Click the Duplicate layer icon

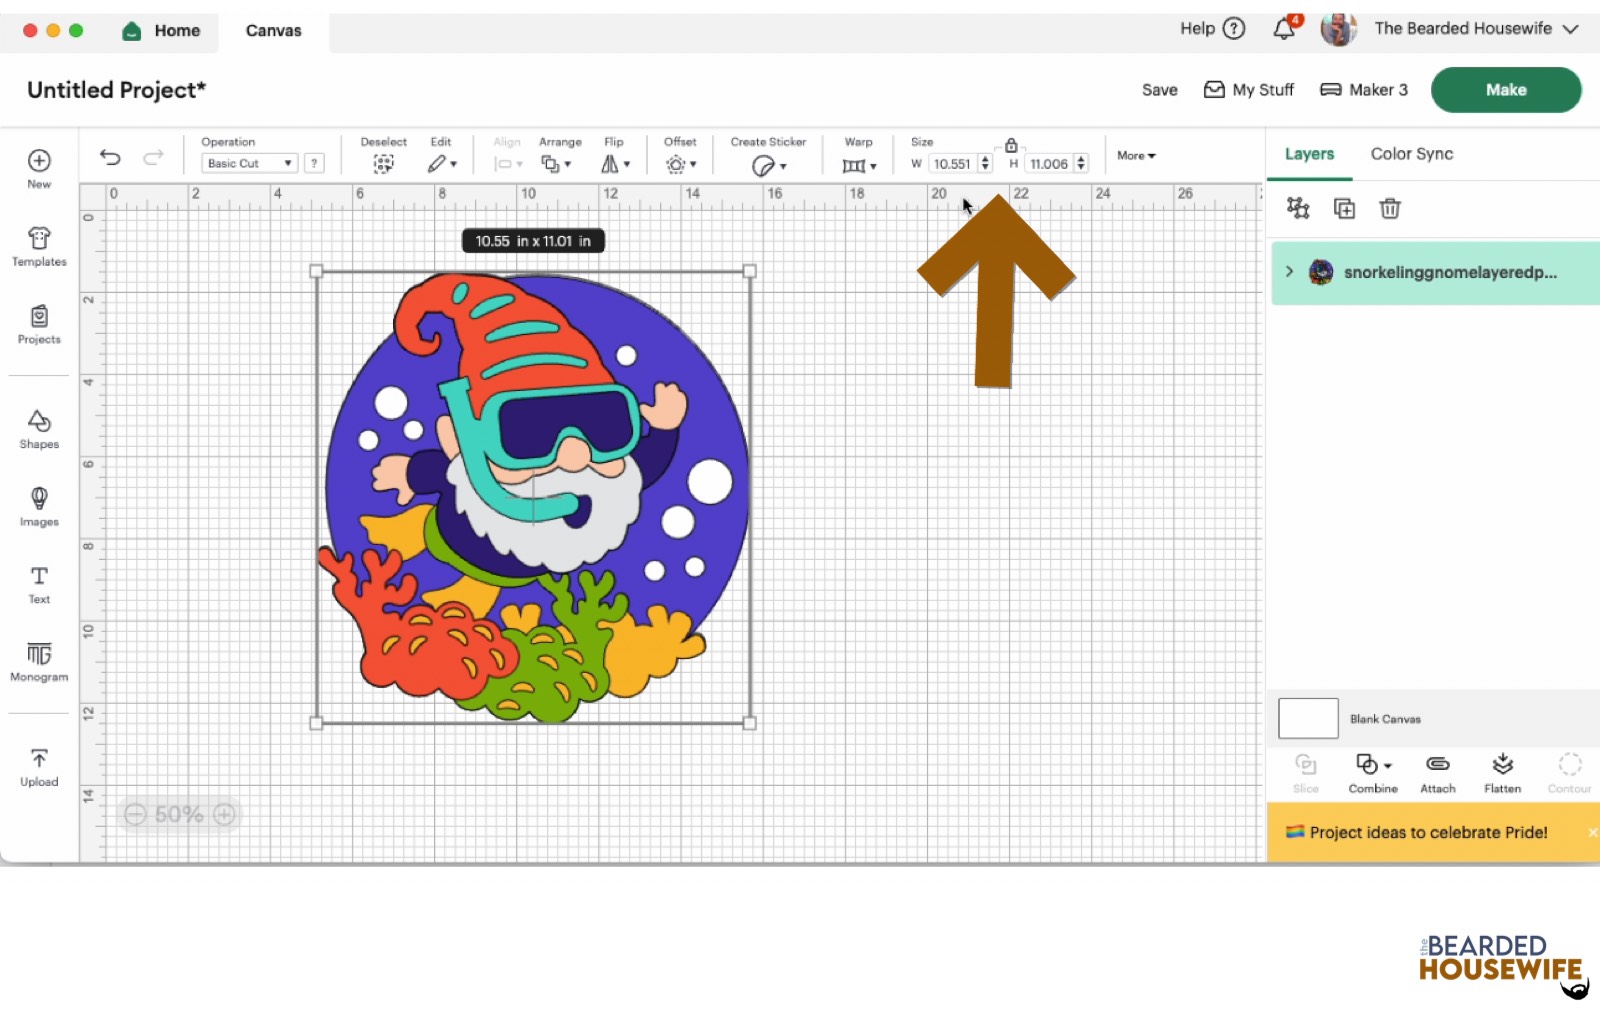[x=1344, y=208]
